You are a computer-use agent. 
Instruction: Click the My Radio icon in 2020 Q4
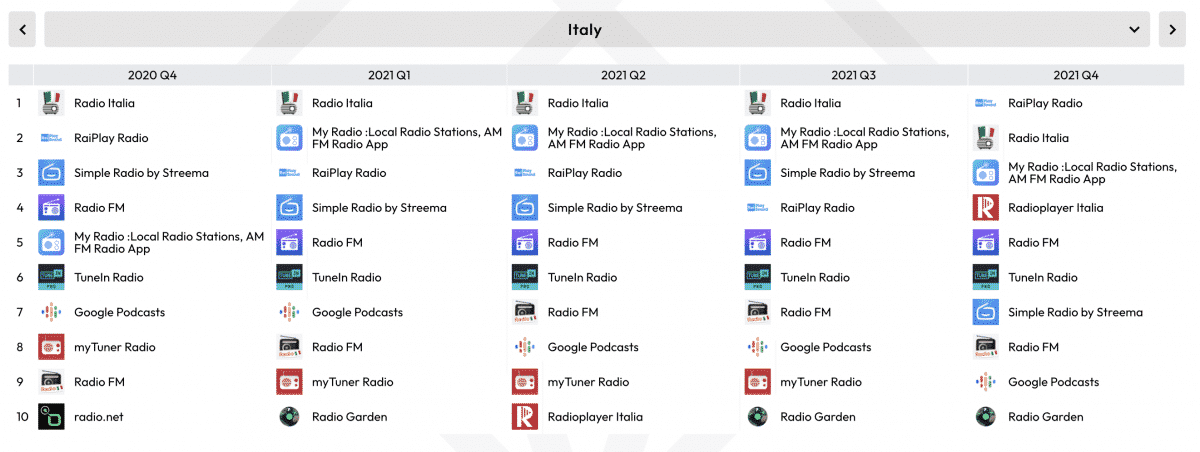click(51, 243)
